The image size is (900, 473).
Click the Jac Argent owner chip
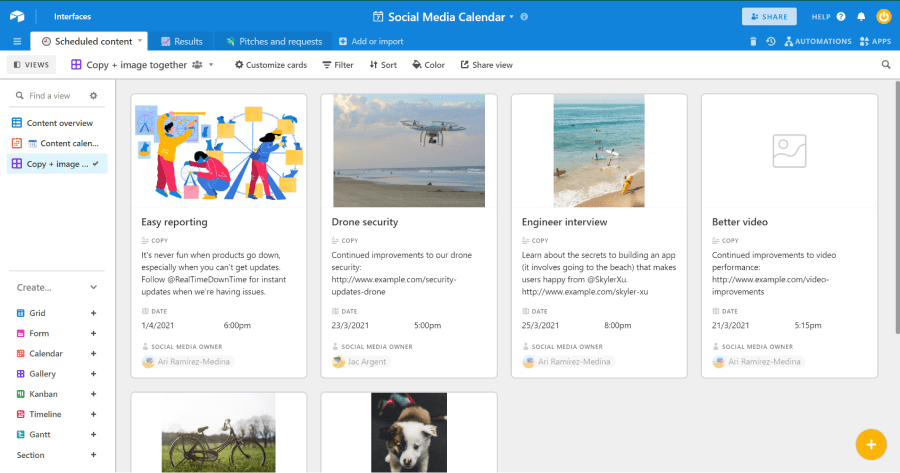[360, 362]
